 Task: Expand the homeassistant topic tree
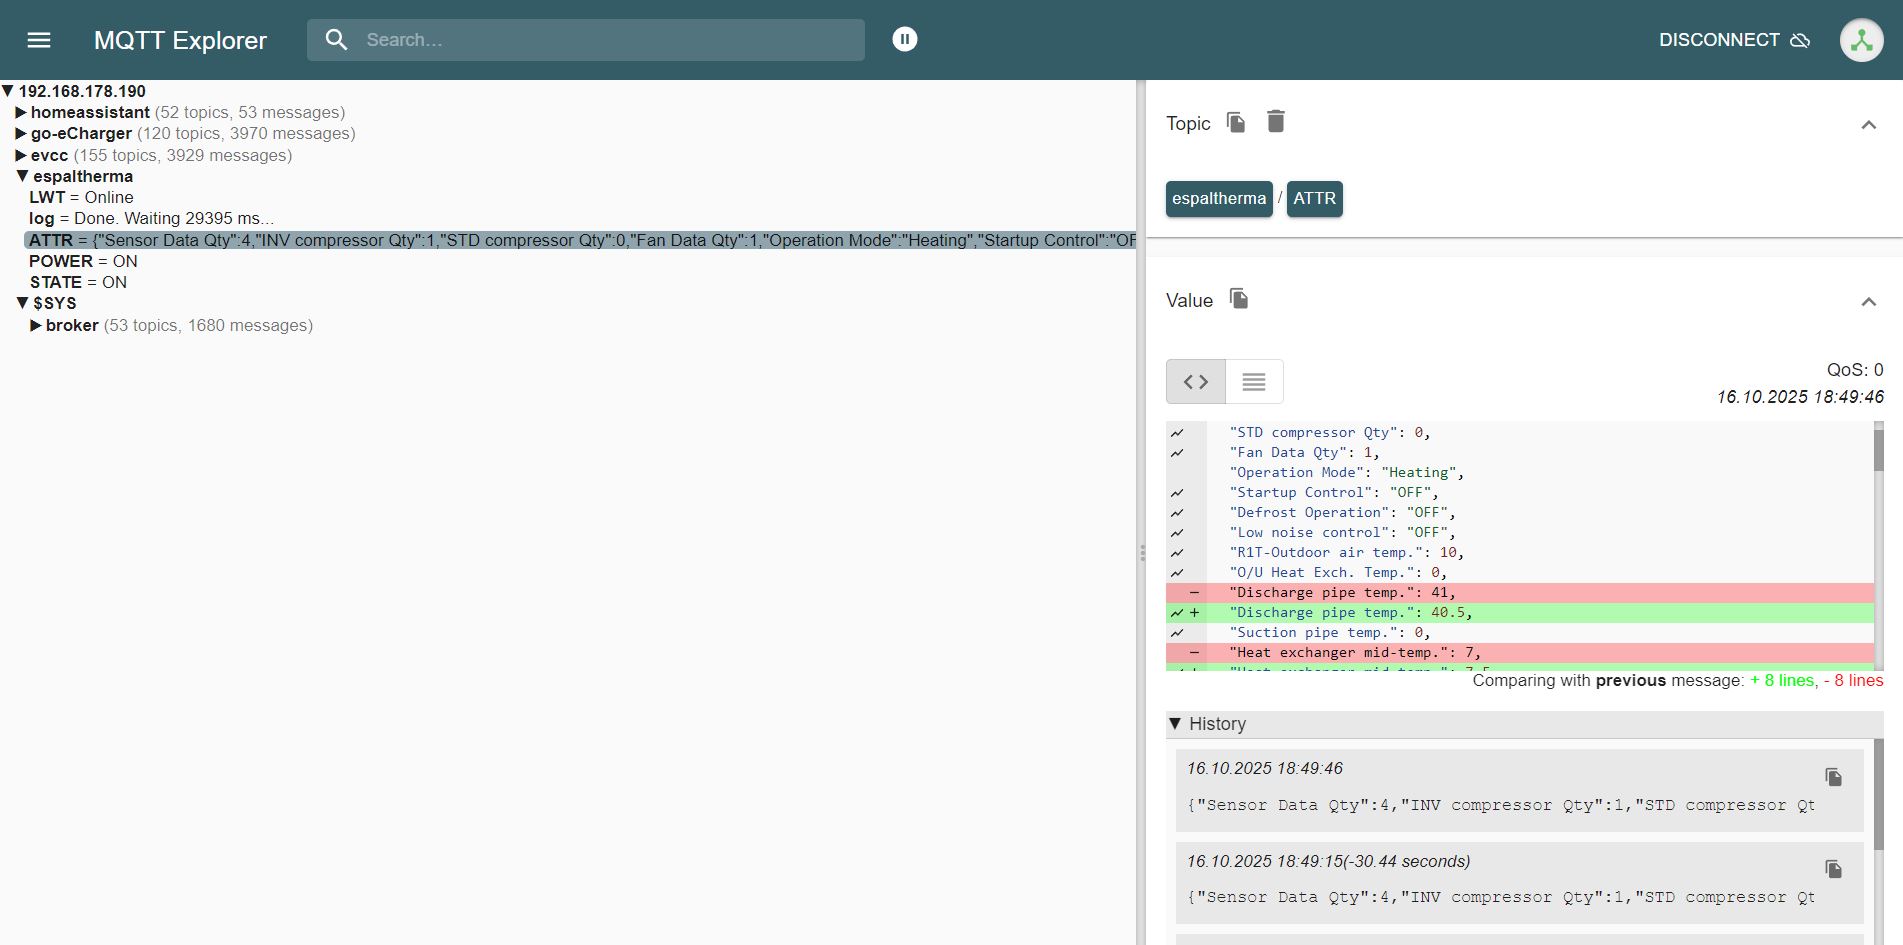[21, 113]
